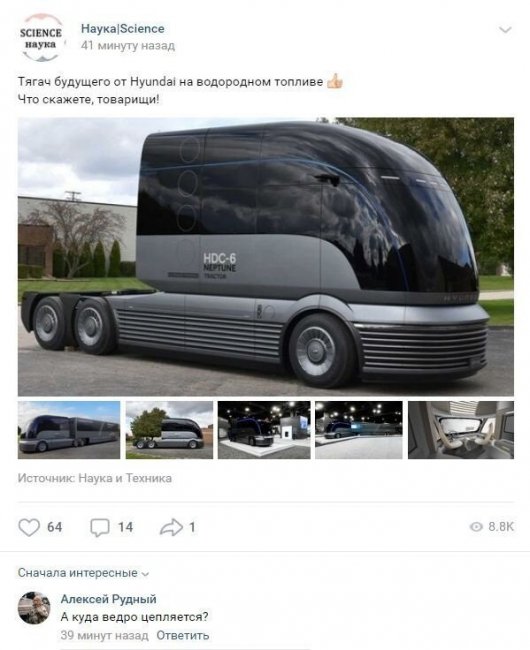Open thumbnail of truck with trailer
530x650 pixels.
(x=69, y=430)
